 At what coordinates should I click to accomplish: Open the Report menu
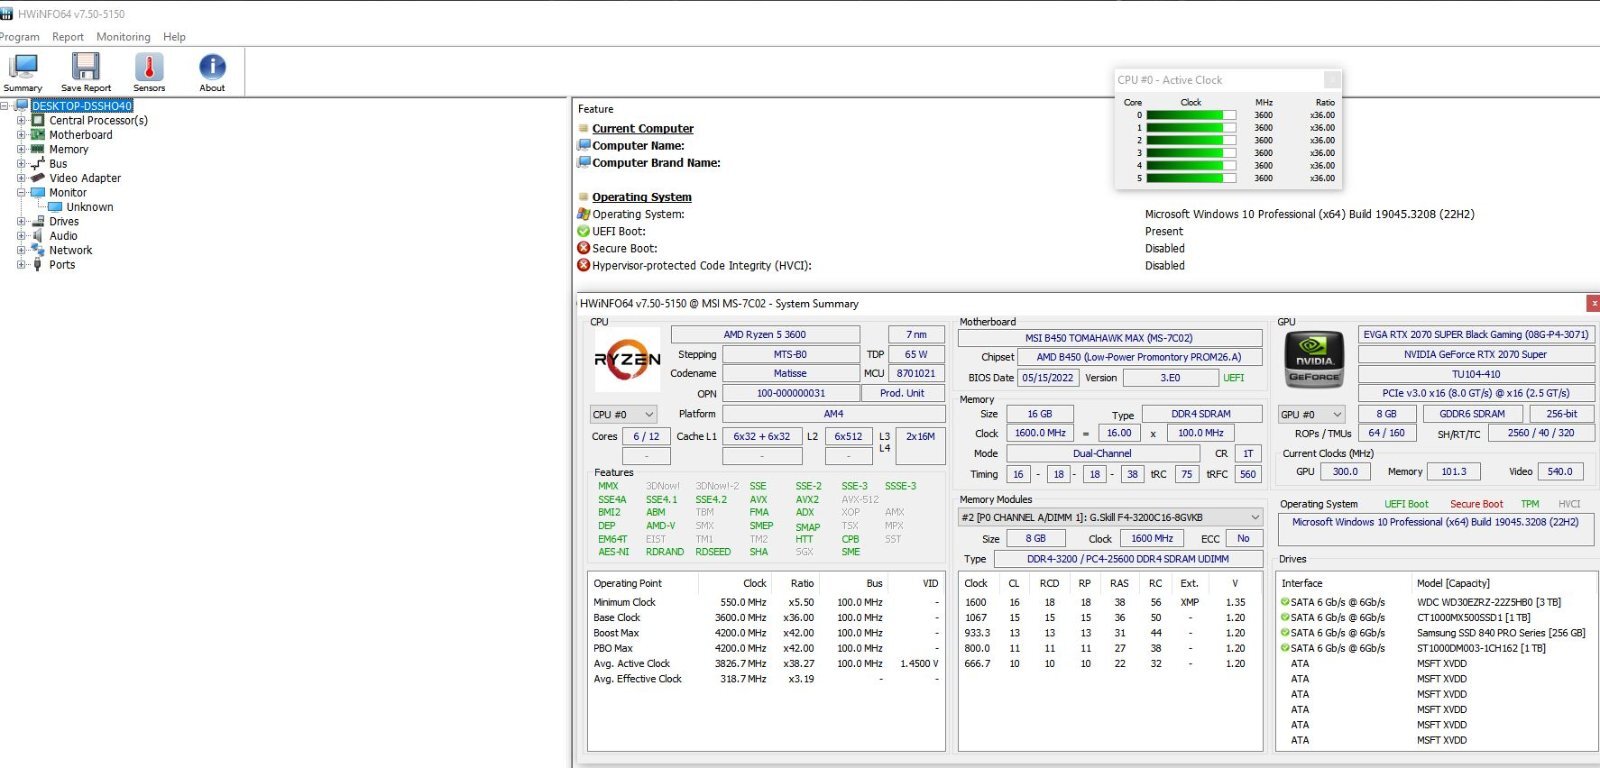coord(68,37)
